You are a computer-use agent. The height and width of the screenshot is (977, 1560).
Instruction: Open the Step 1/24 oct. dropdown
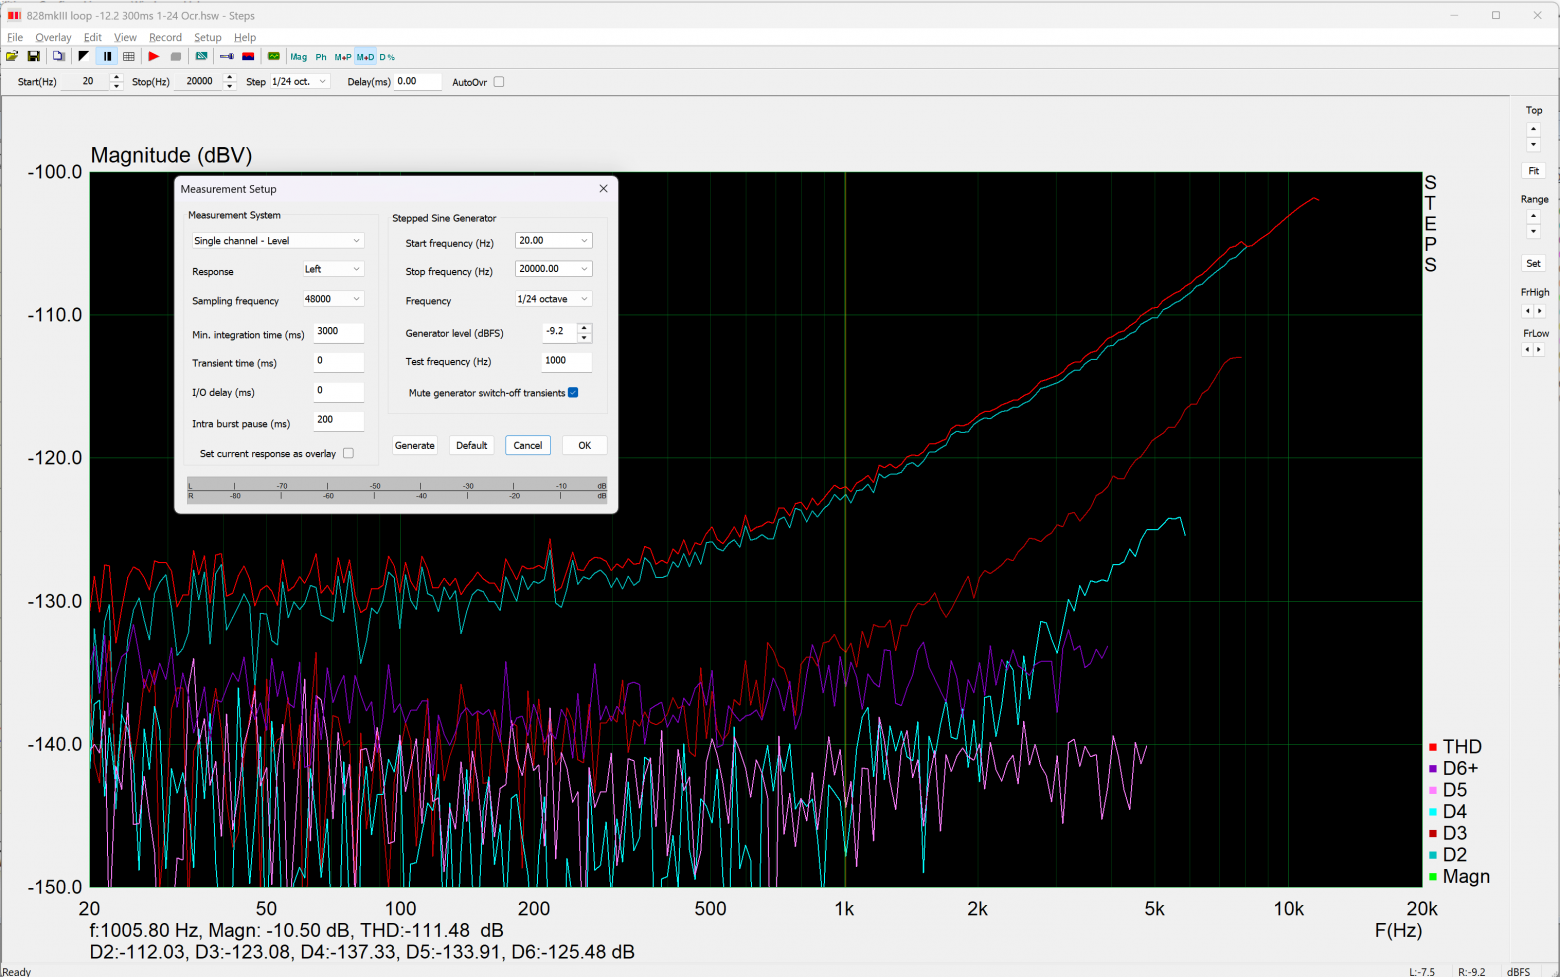click(x=300, y=82)
